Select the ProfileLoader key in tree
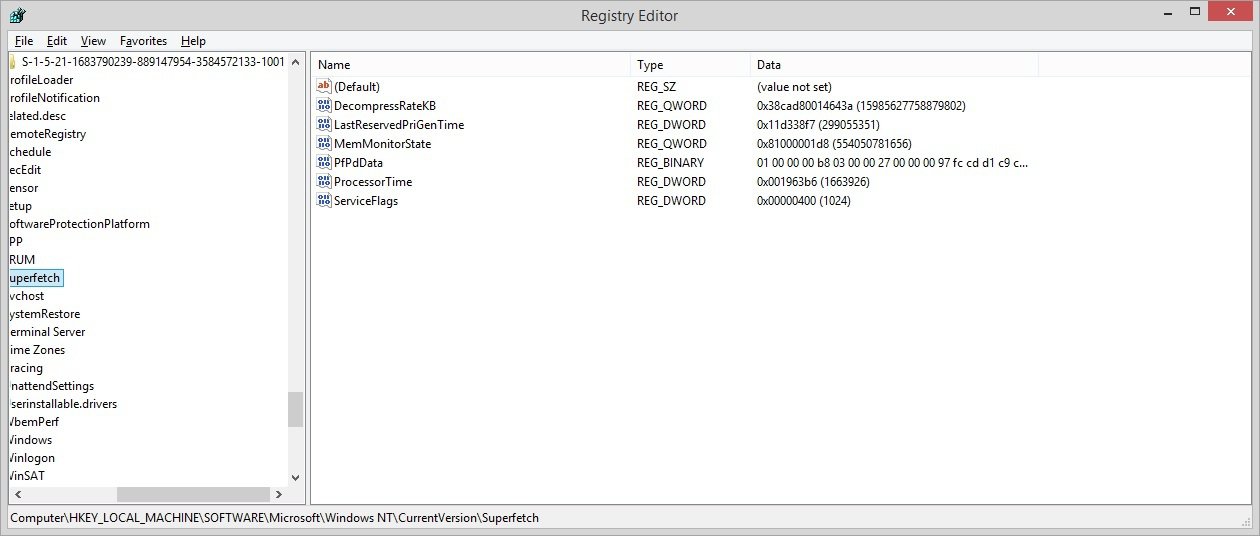1260x536 pixels. tap(41, 80)
